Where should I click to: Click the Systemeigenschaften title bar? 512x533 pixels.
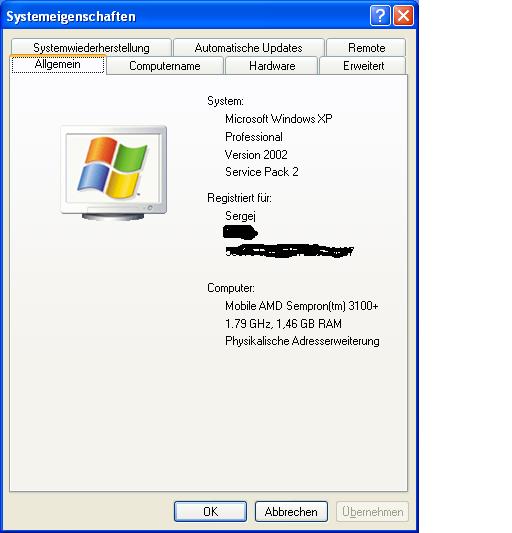[187, 16]
